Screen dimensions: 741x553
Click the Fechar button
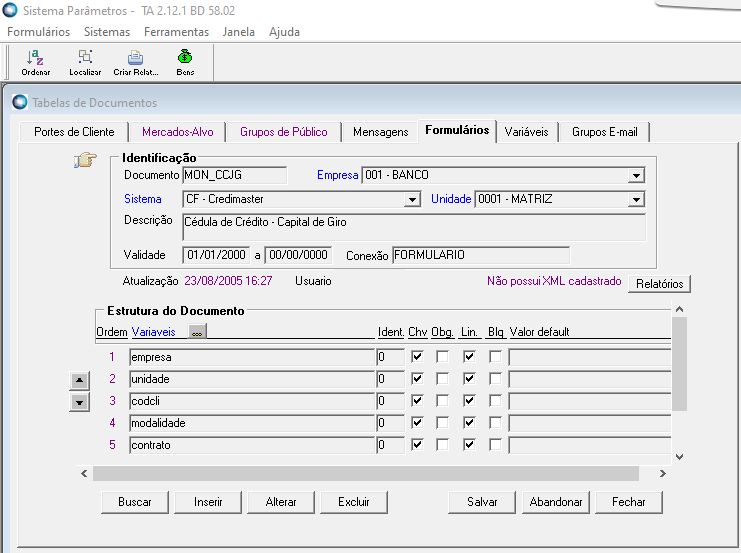click(x=629, y=502)
